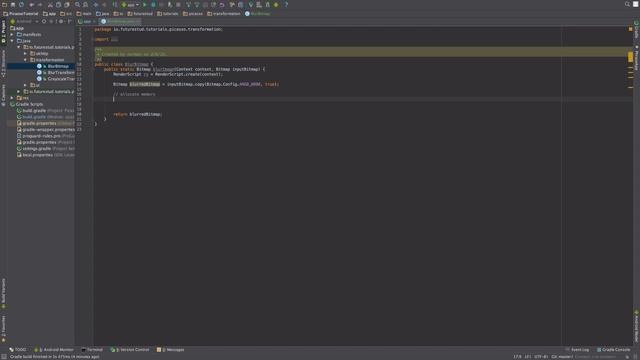Click the Stop icon in the toolbar
The image size is (640, 360).
click(178, 4)
